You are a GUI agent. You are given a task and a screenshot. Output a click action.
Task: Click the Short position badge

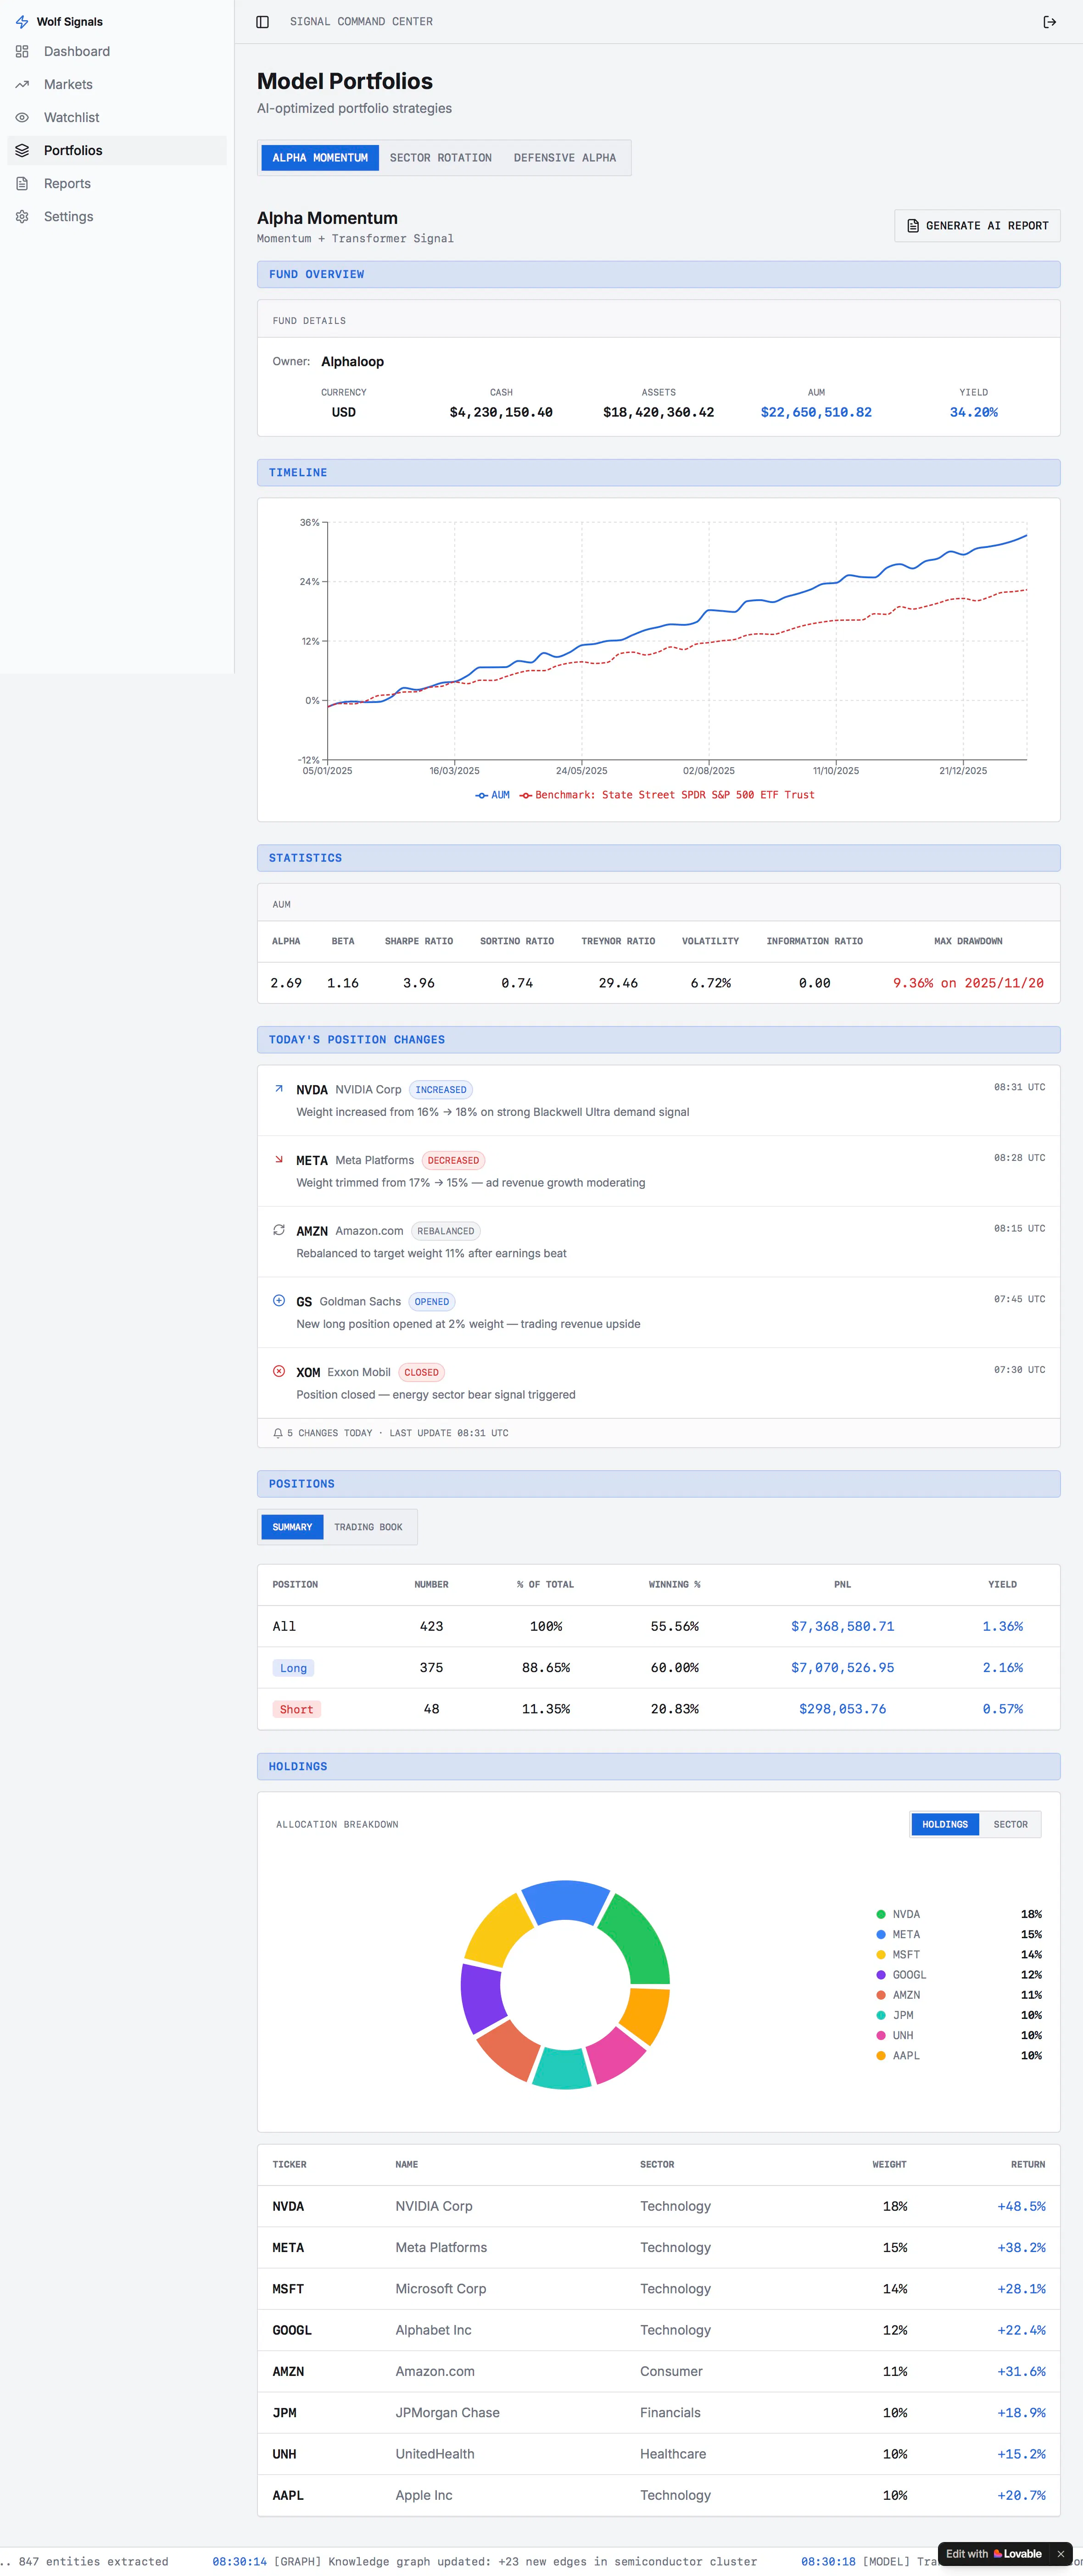point(296,1709)
